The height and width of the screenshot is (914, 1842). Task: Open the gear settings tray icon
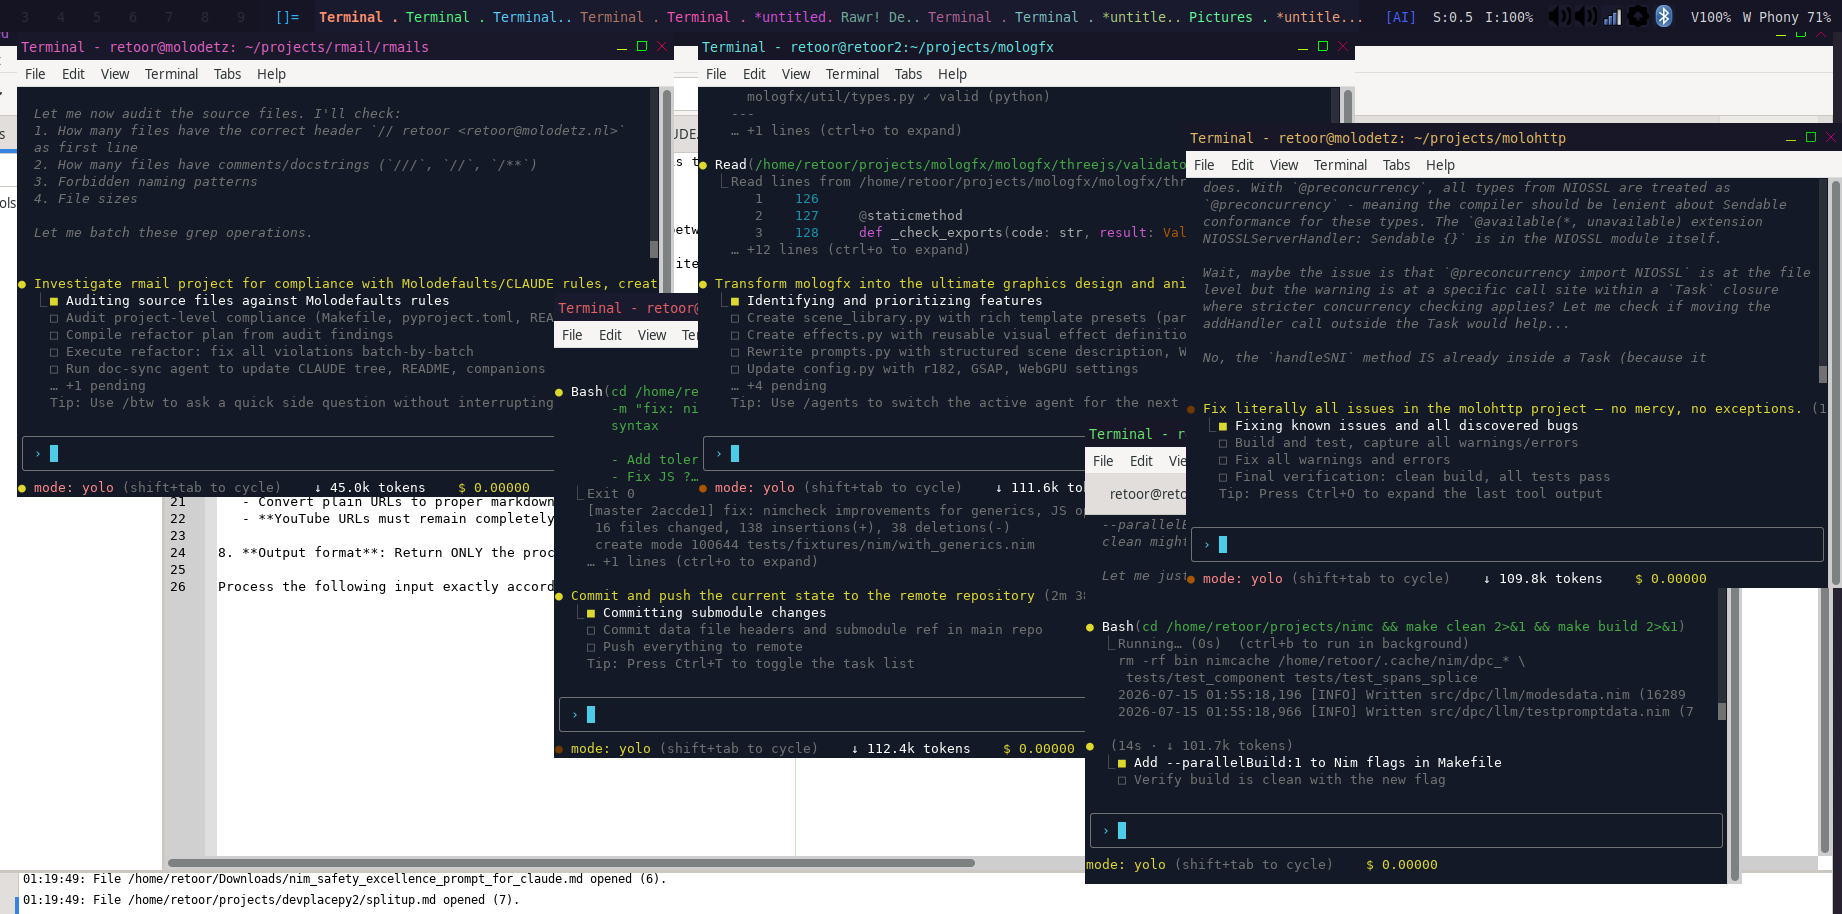pyautogui.click(x=1638, y=16)
